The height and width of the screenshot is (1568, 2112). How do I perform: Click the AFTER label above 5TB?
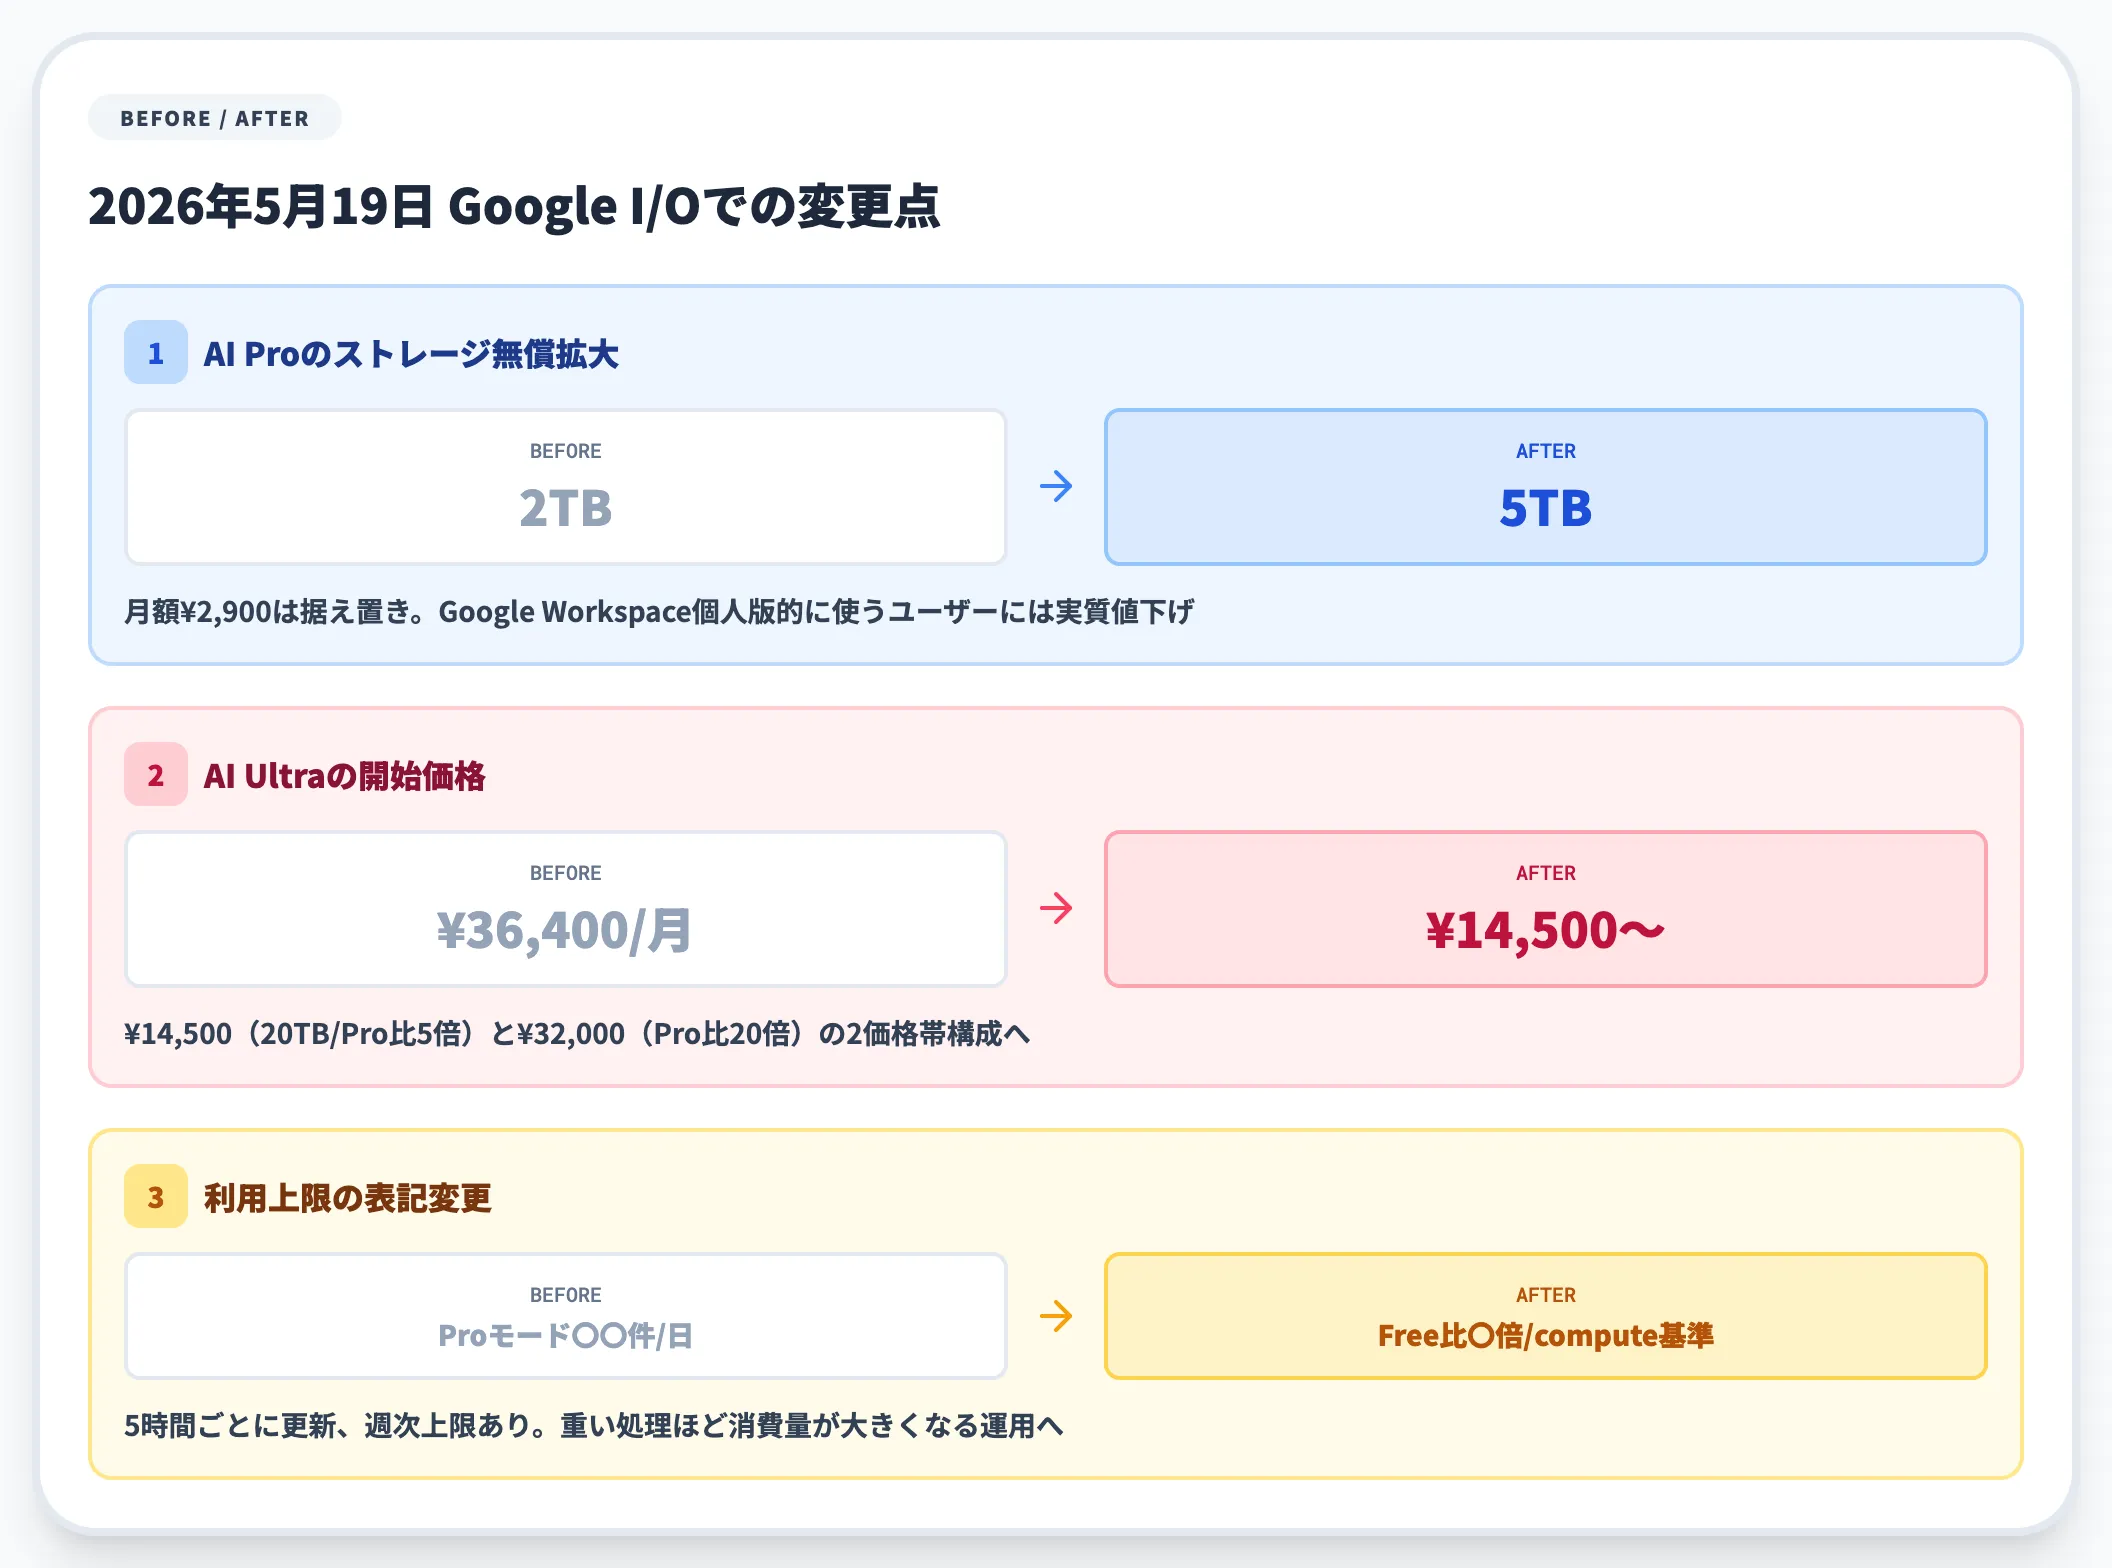pyautogui.click(x=1546, y=451)
